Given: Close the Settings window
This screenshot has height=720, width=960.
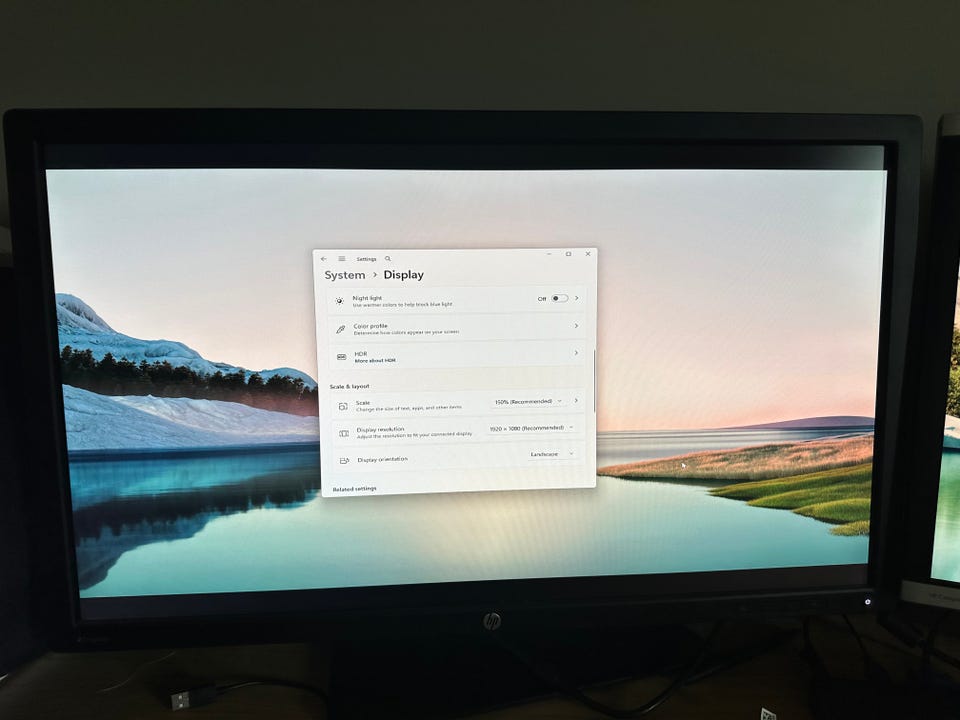Looking at the screenshot, I should pos(588,253).
